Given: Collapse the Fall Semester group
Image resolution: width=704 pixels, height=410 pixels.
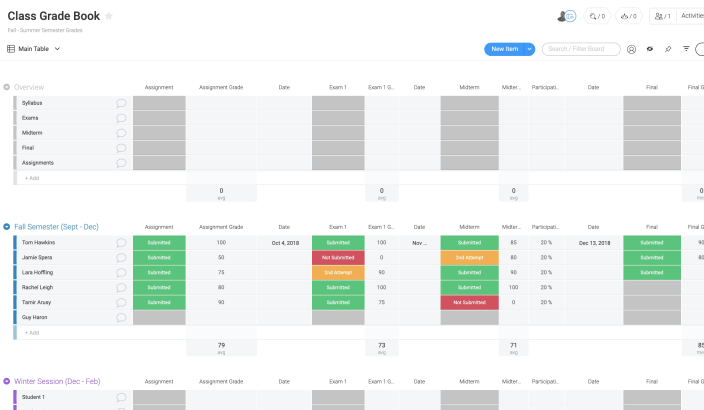Looking at the screenshot, I should pyautogui.click(x=7, y=227).
